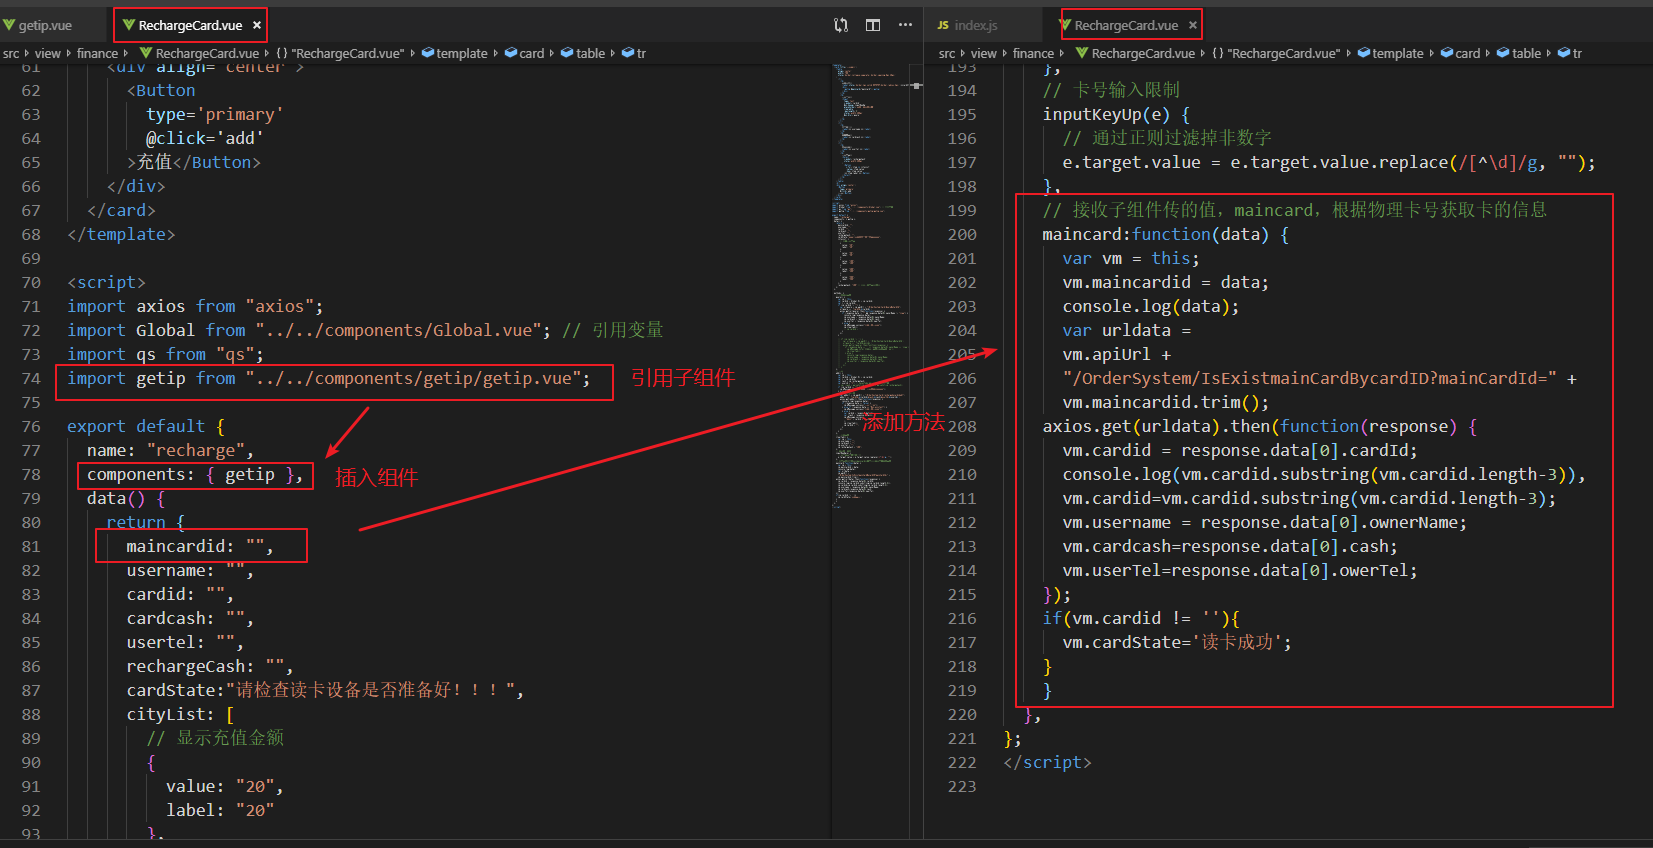Click line number 74 in left editor

click(x=31, y=378)
